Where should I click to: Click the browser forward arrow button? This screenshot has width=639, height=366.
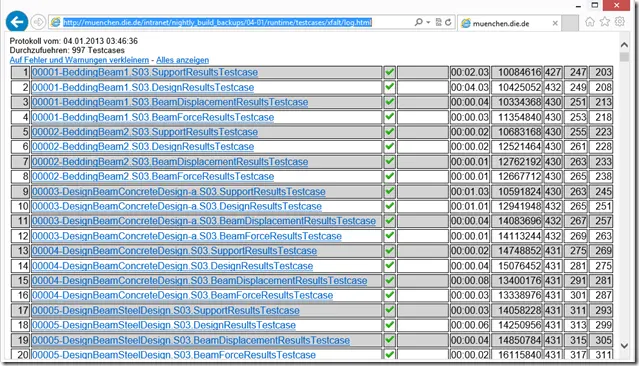(x=38, y=22)
